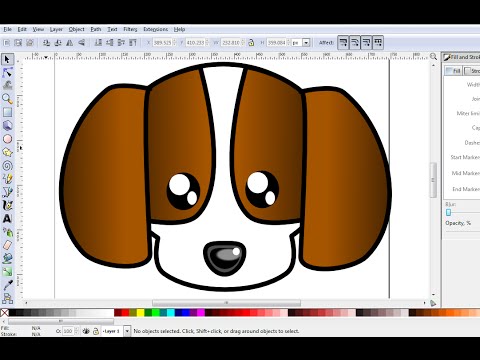Click the Deselect toolbar icon
The image size is (480, 360).
click(30, 43)
